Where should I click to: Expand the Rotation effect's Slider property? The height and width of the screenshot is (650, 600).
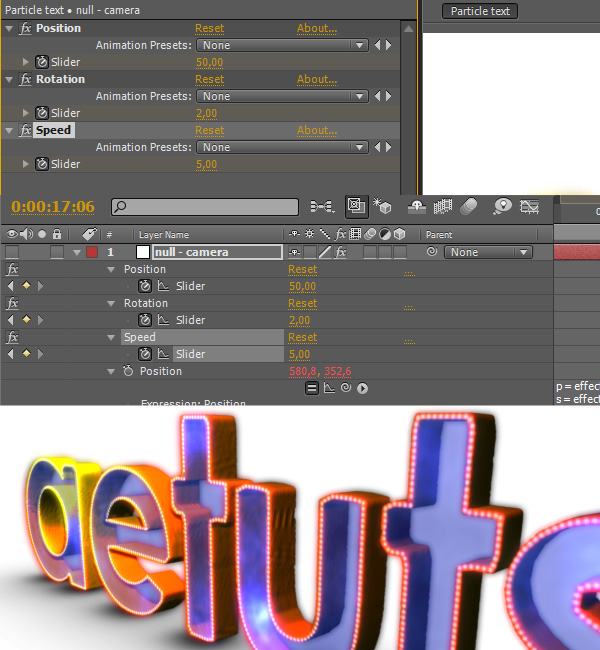coord(26,113)
